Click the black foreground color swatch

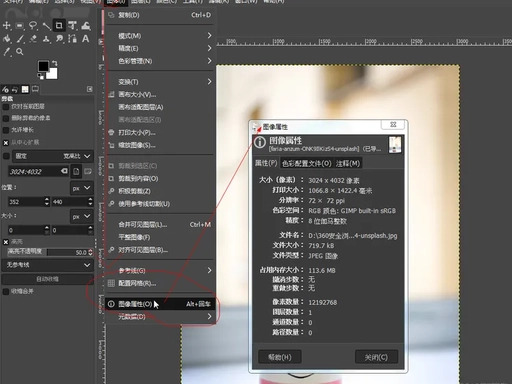pos(43,66)
